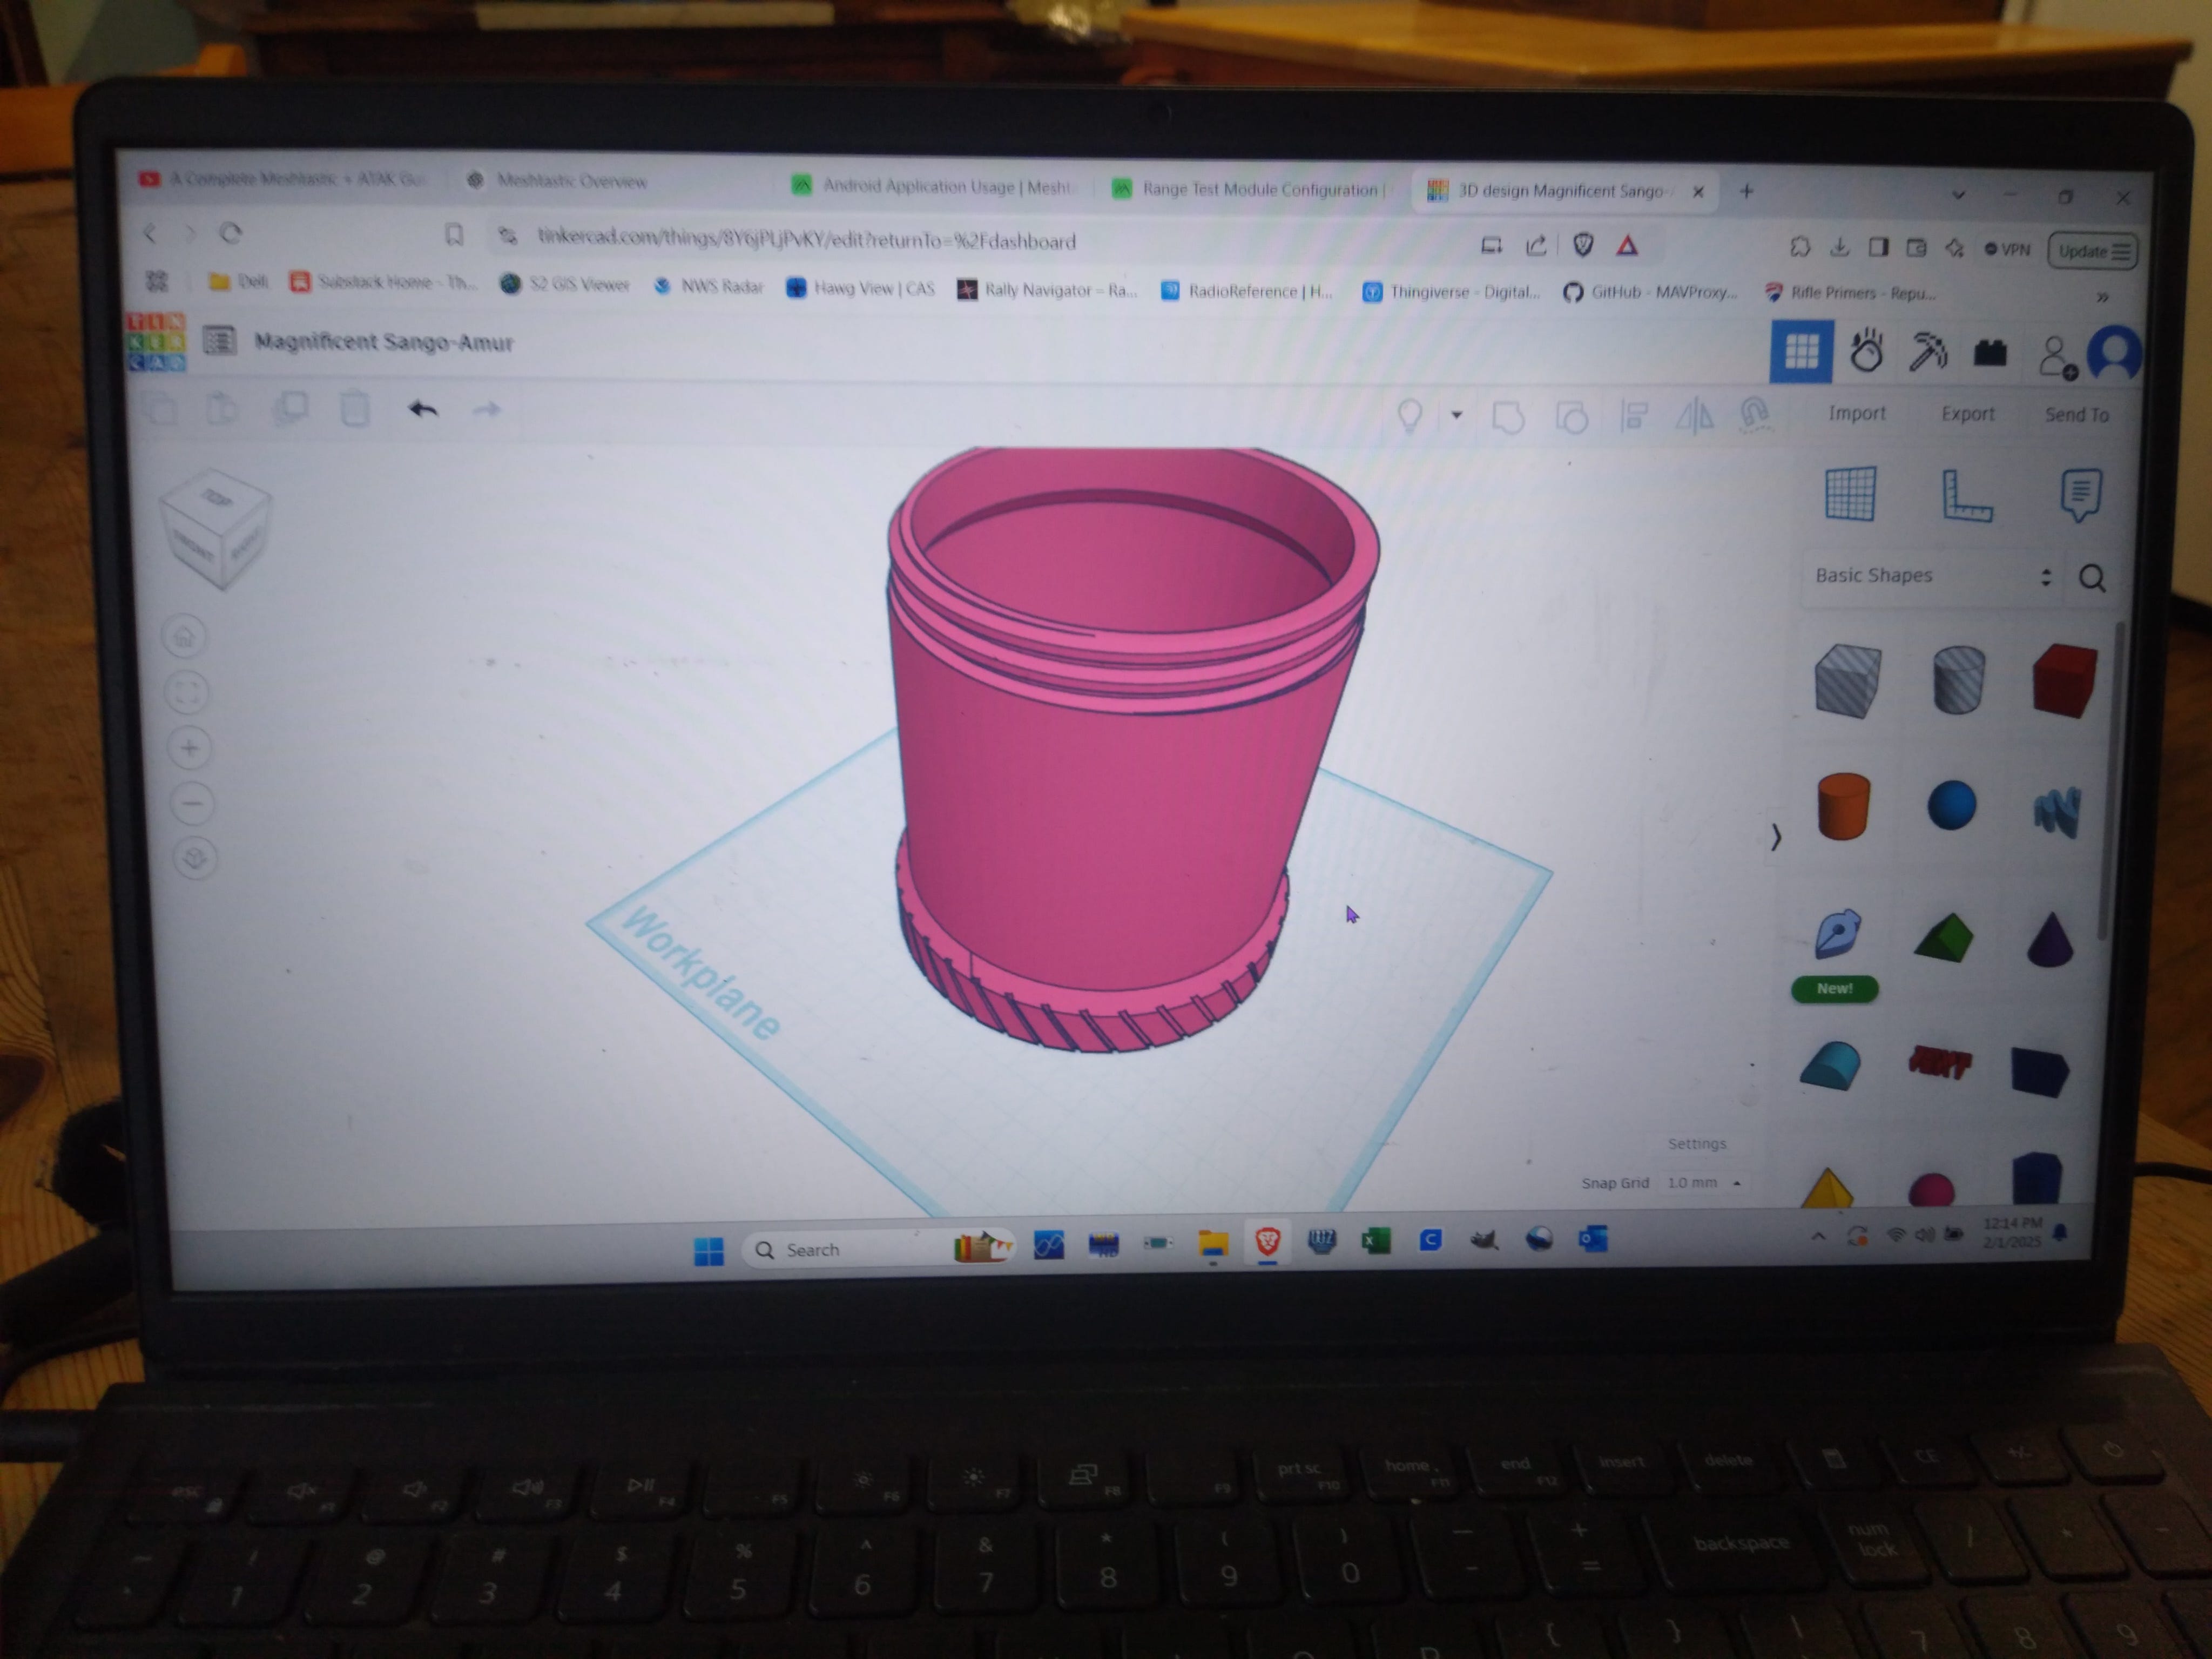Click the Group shapes icon
2212x1659 pixels.
pos(1507,416)
